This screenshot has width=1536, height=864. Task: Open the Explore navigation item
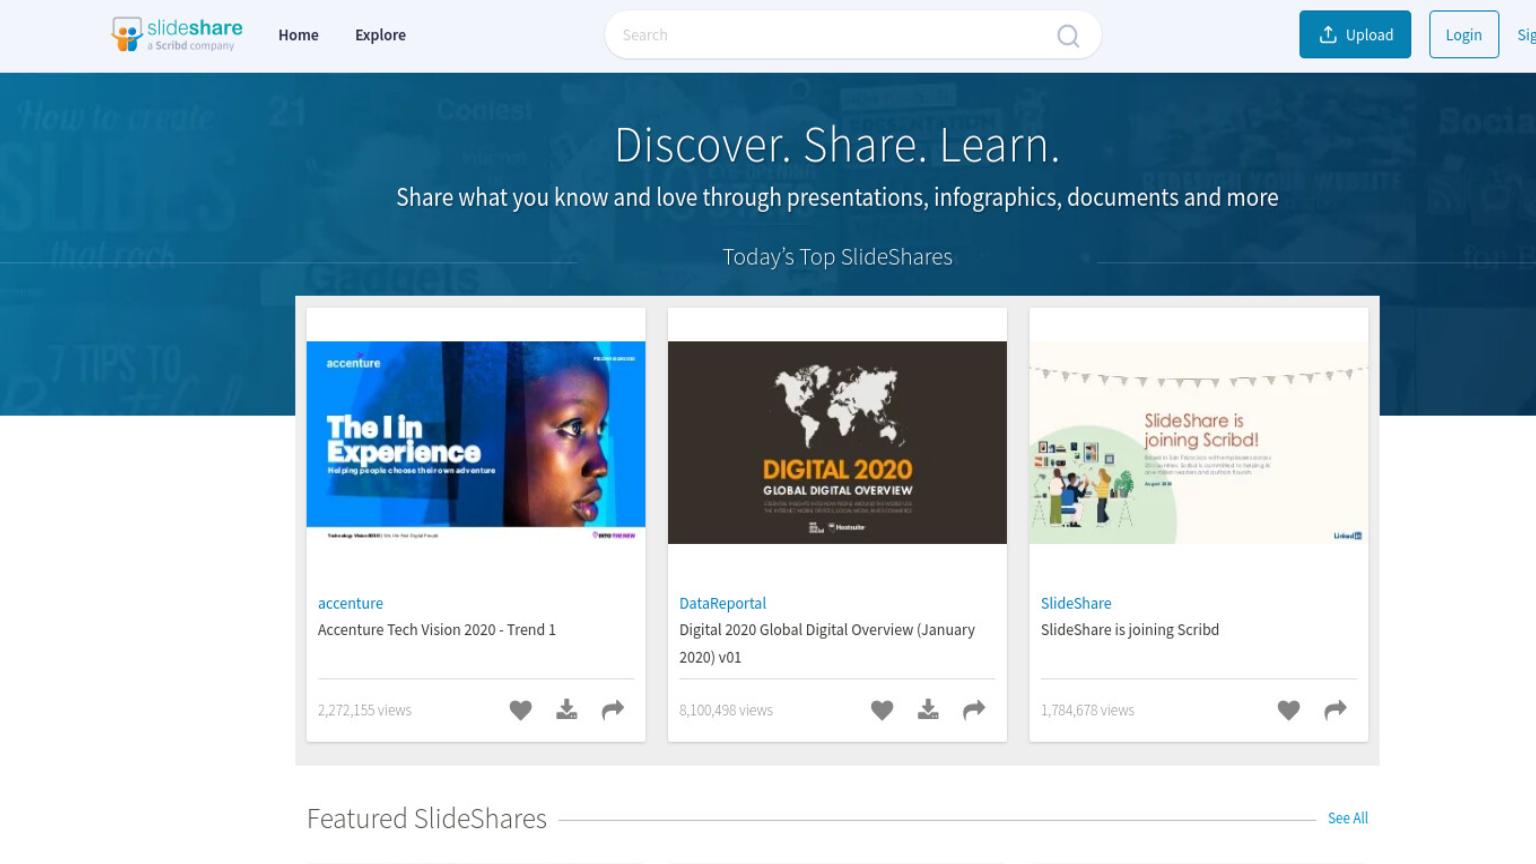(380, 35)
